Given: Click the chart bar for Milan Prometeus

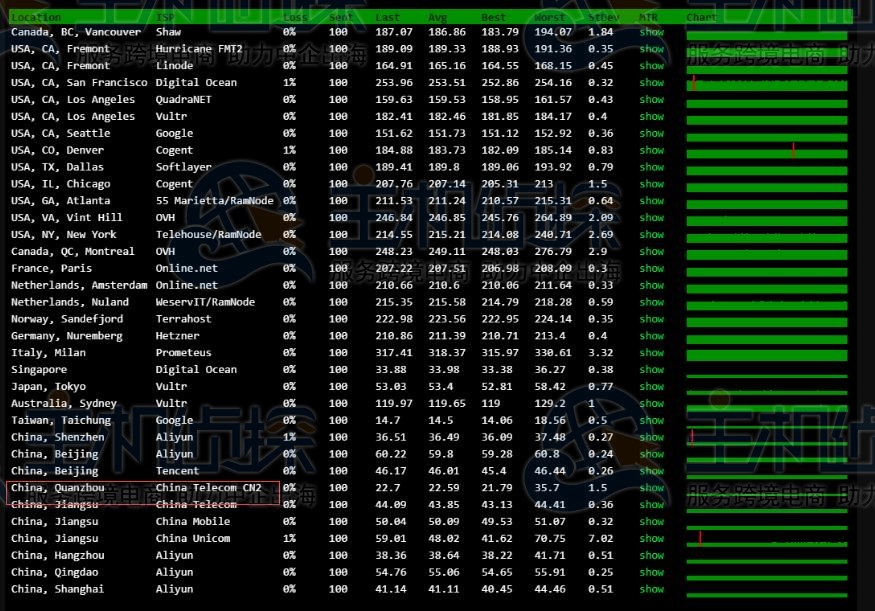Looking at the screenshot, I should pos(767,355).
